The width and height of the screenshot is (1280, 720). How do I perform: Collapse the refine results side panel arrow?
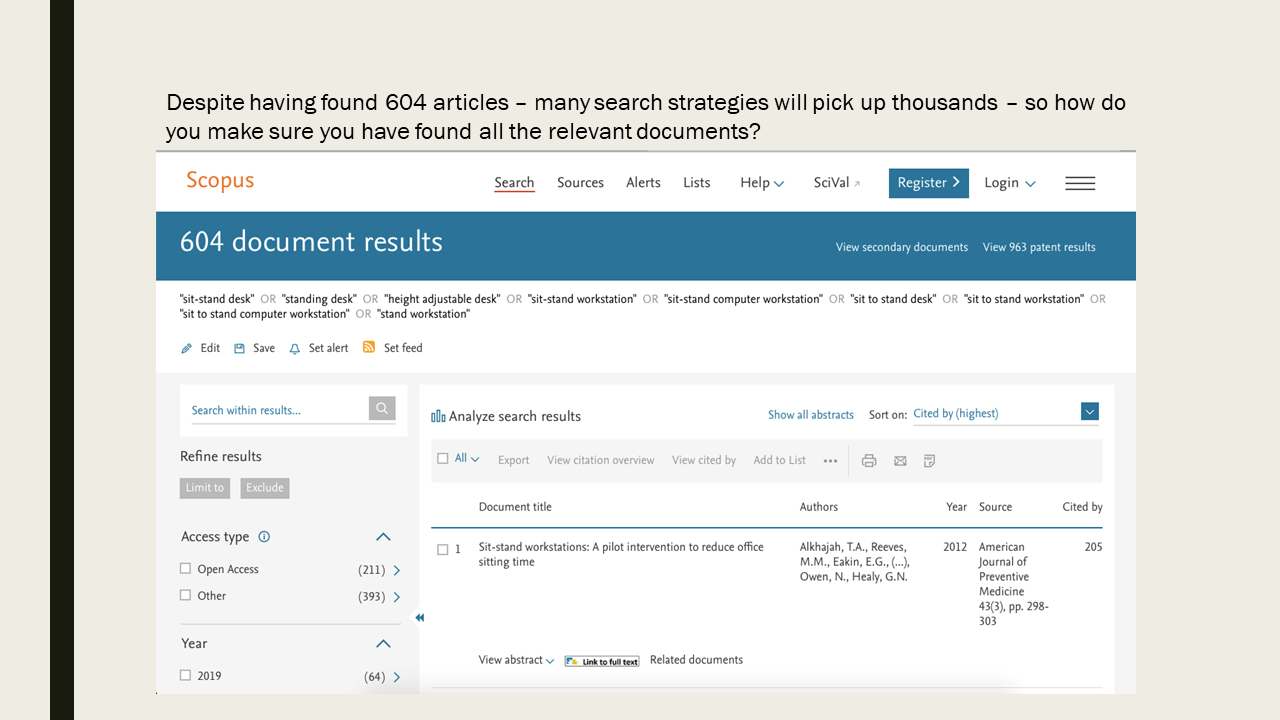[x=420, y=617]
